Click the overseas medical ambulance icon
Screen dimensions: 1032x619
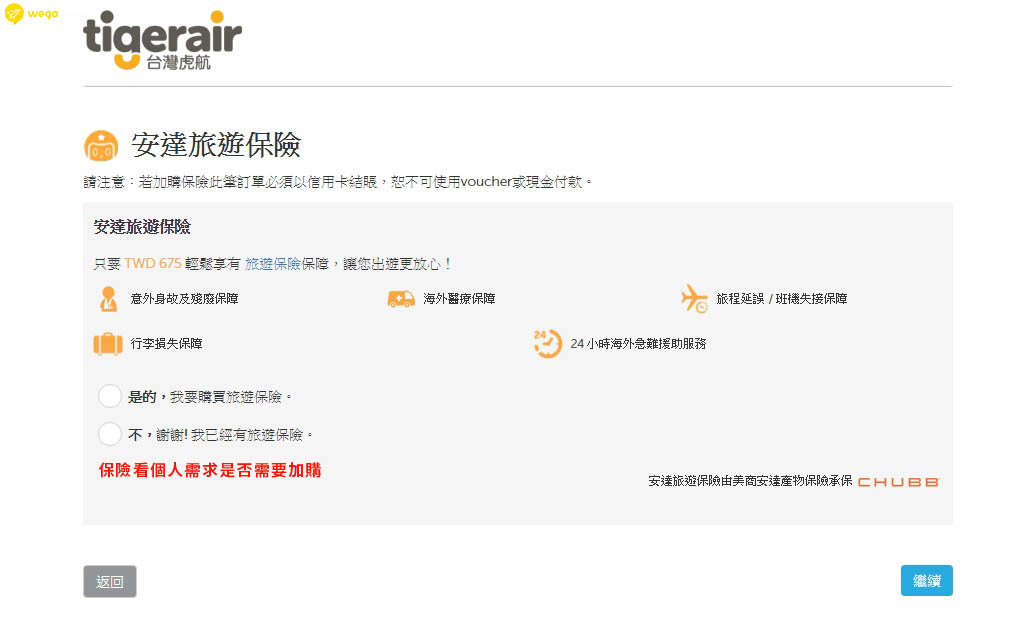coord(401,299)
